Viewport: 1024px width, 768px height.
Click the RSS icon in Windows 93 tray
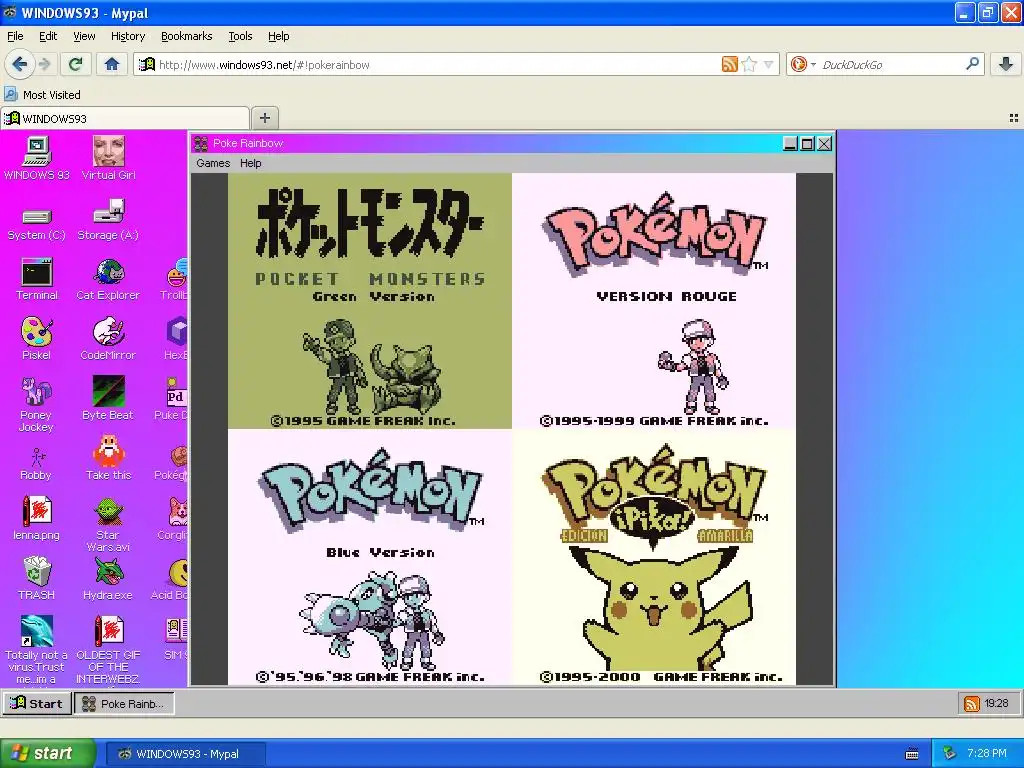tap(972, 703)
